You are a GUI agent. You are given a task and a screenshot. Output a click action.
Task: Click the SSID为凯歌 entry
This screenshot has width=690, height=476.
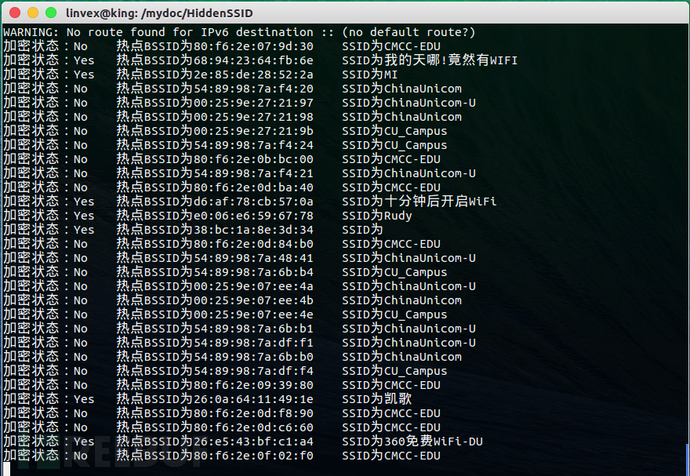[x=377, y=399]
